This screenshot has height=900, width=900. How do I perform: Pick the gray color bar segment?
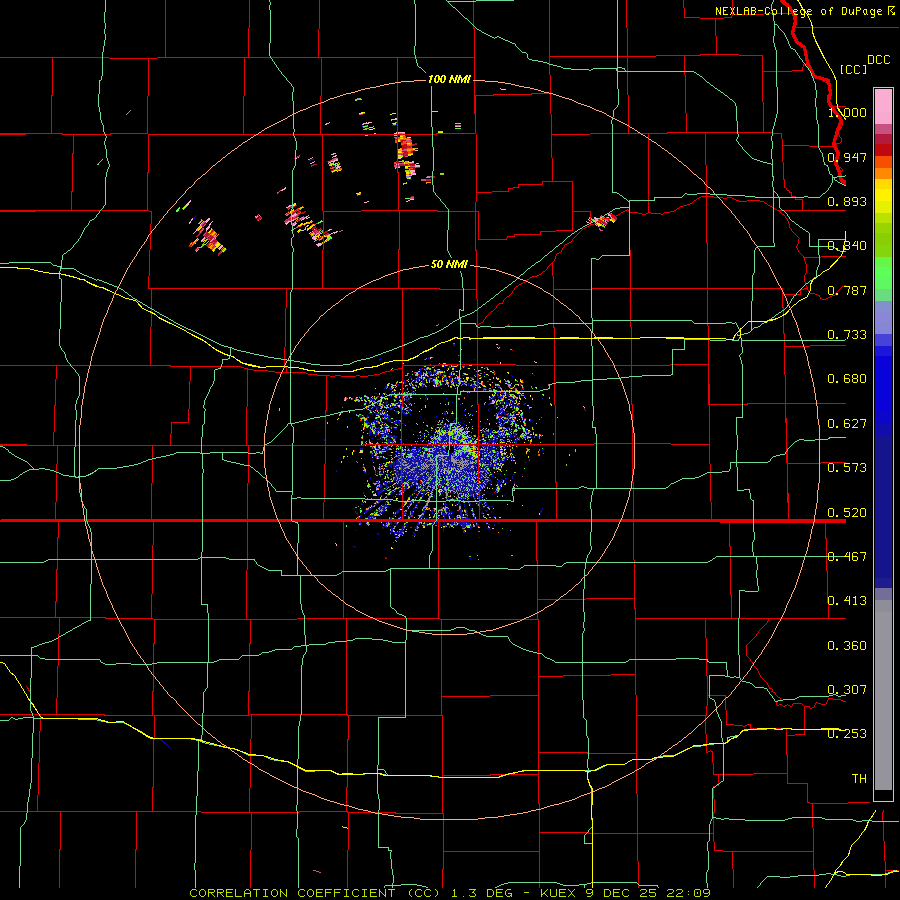click(883, 695)
